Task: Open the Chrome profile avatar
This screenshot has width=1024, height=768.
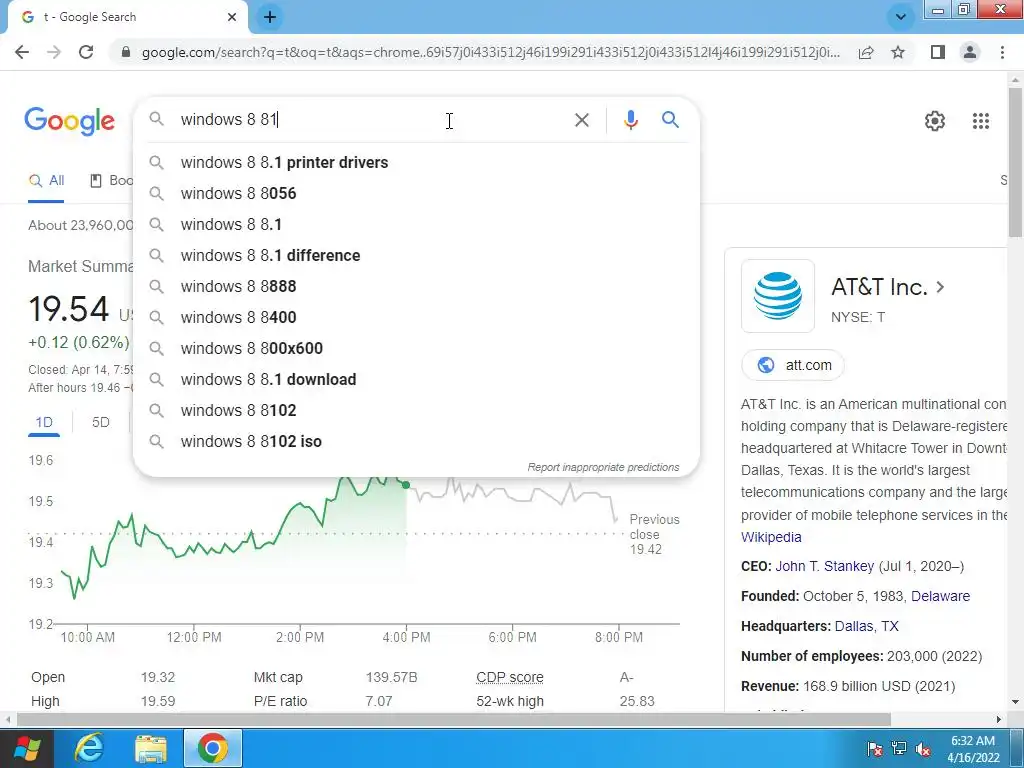Action: click(x=970, y=52)
